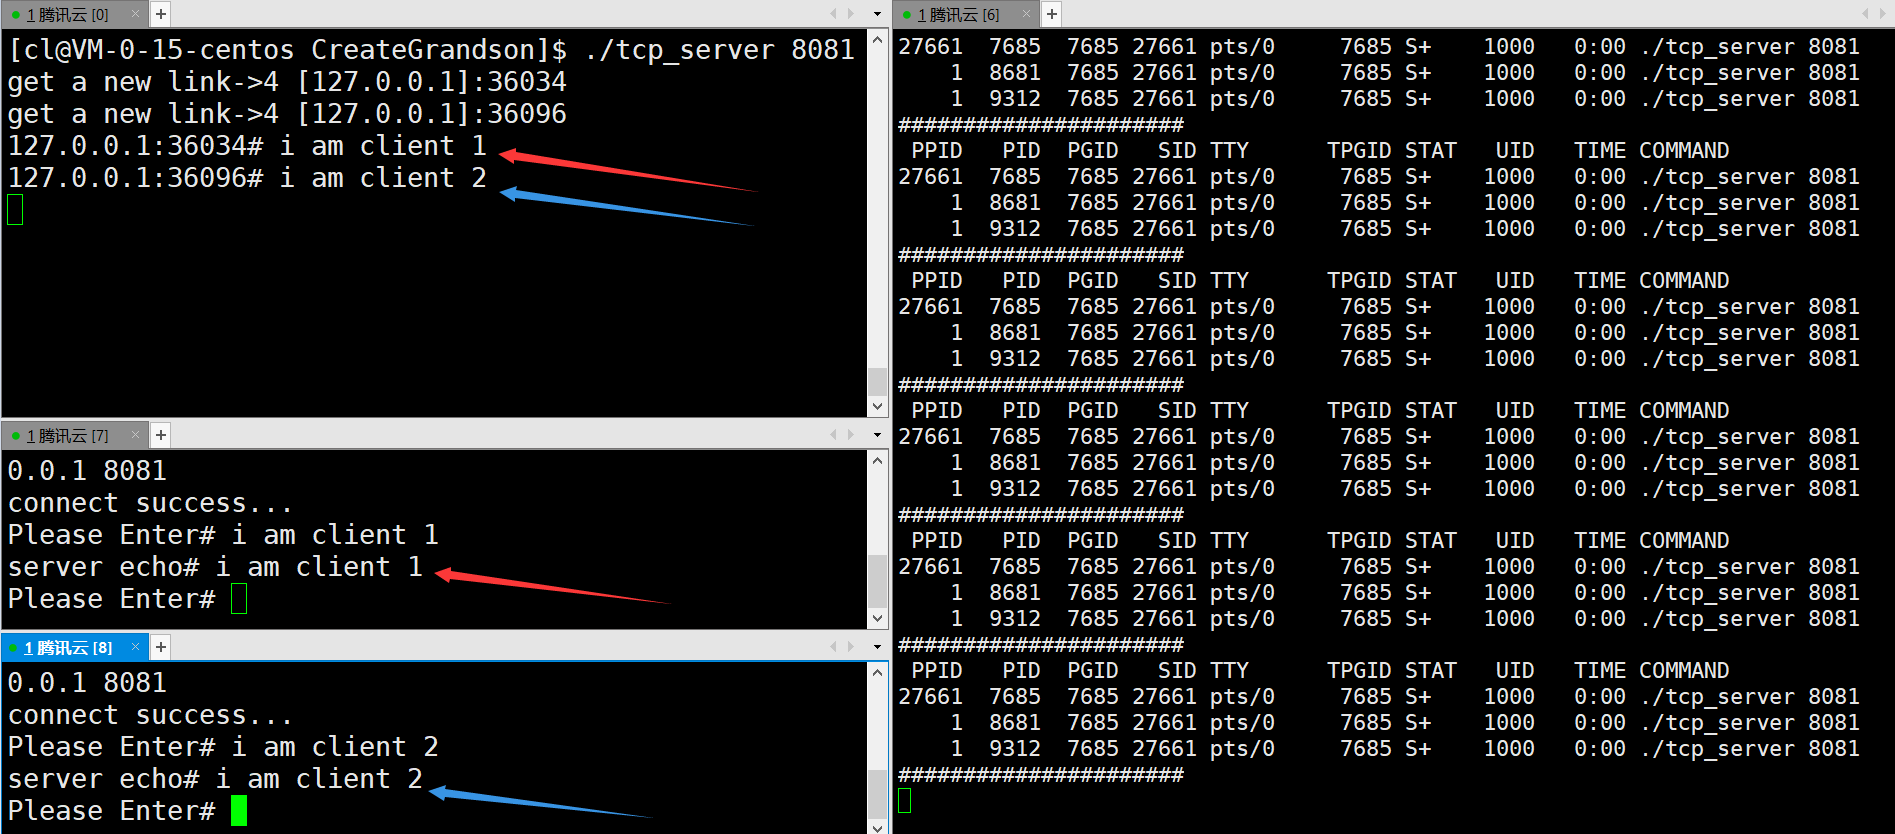Click 'server echo# i am client 1' line
This screenshot has width=1895, height=834.
[x=215, y=567]
